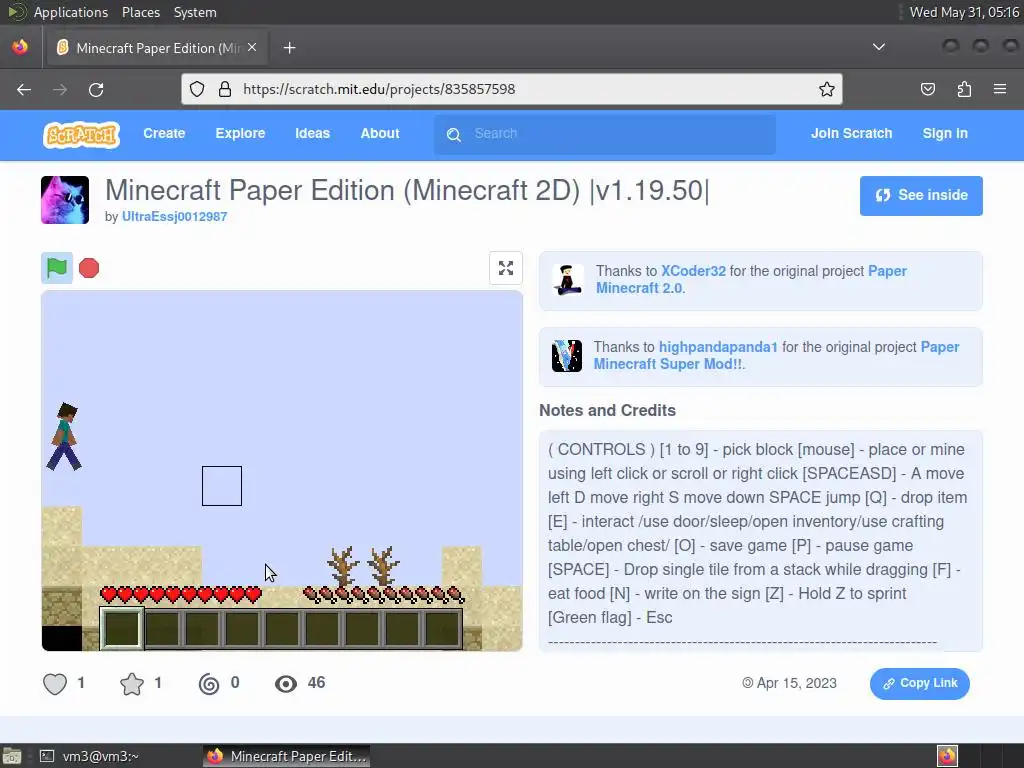The image size is (1024, 768).
Task: Click the padlock site info icon
Action: click(x=225, y=89)
